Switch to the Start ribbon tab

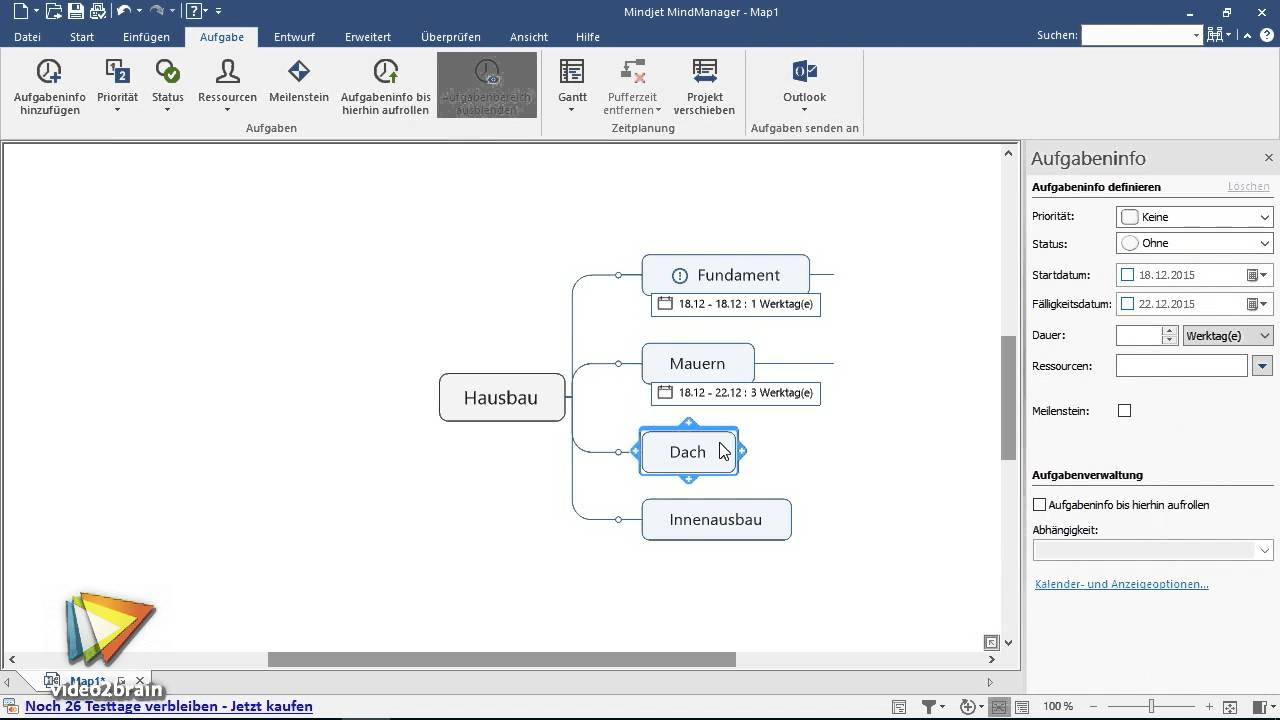click(x=82, y=37)
